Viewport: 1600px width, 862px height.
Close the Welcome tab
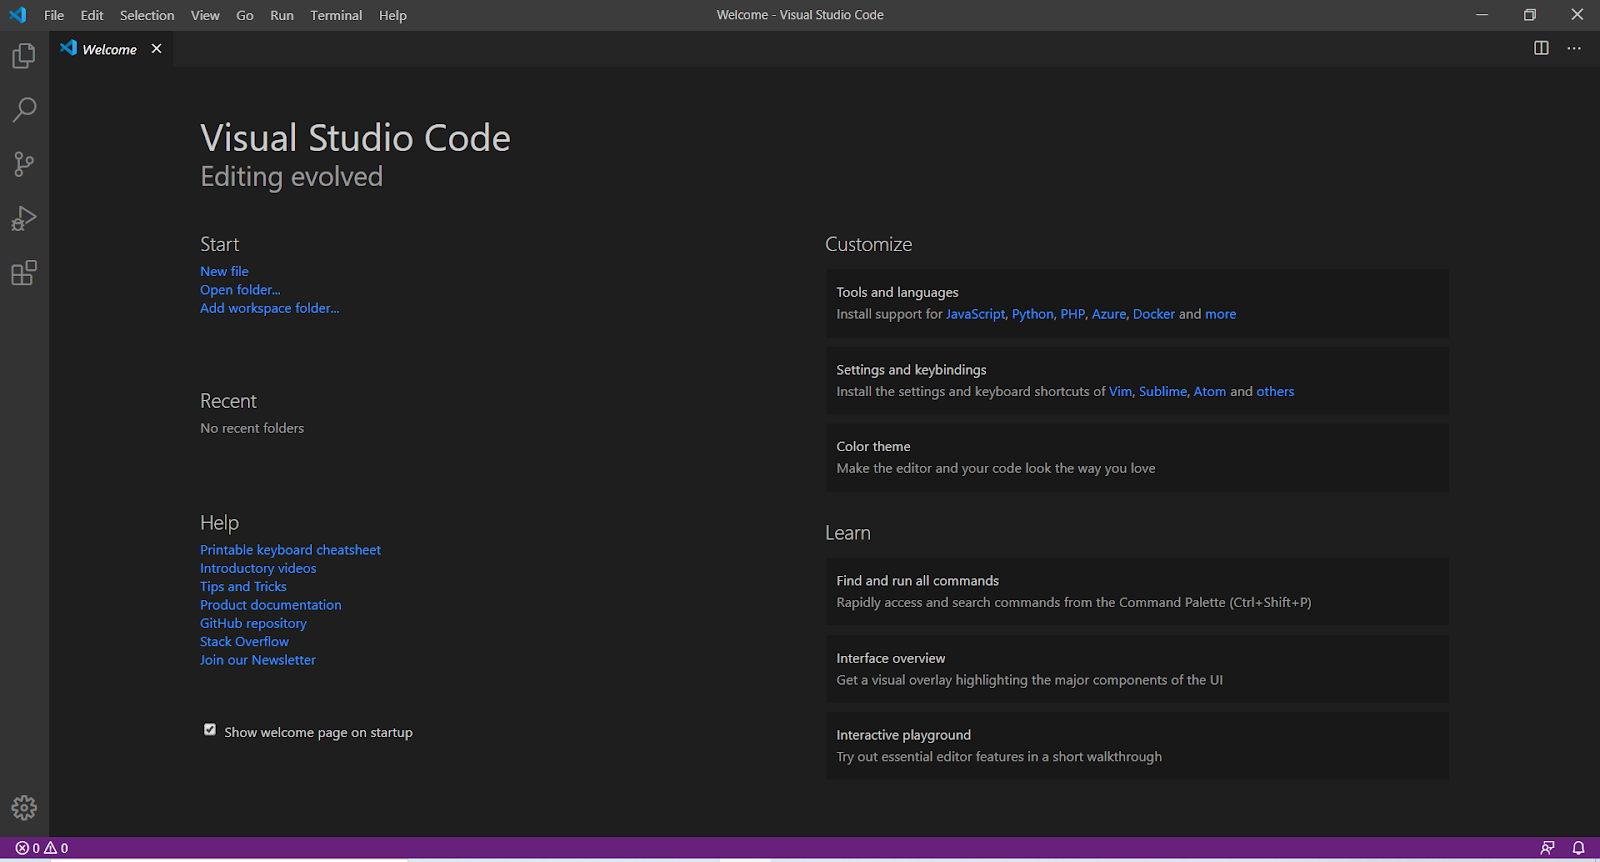(156, 49)
